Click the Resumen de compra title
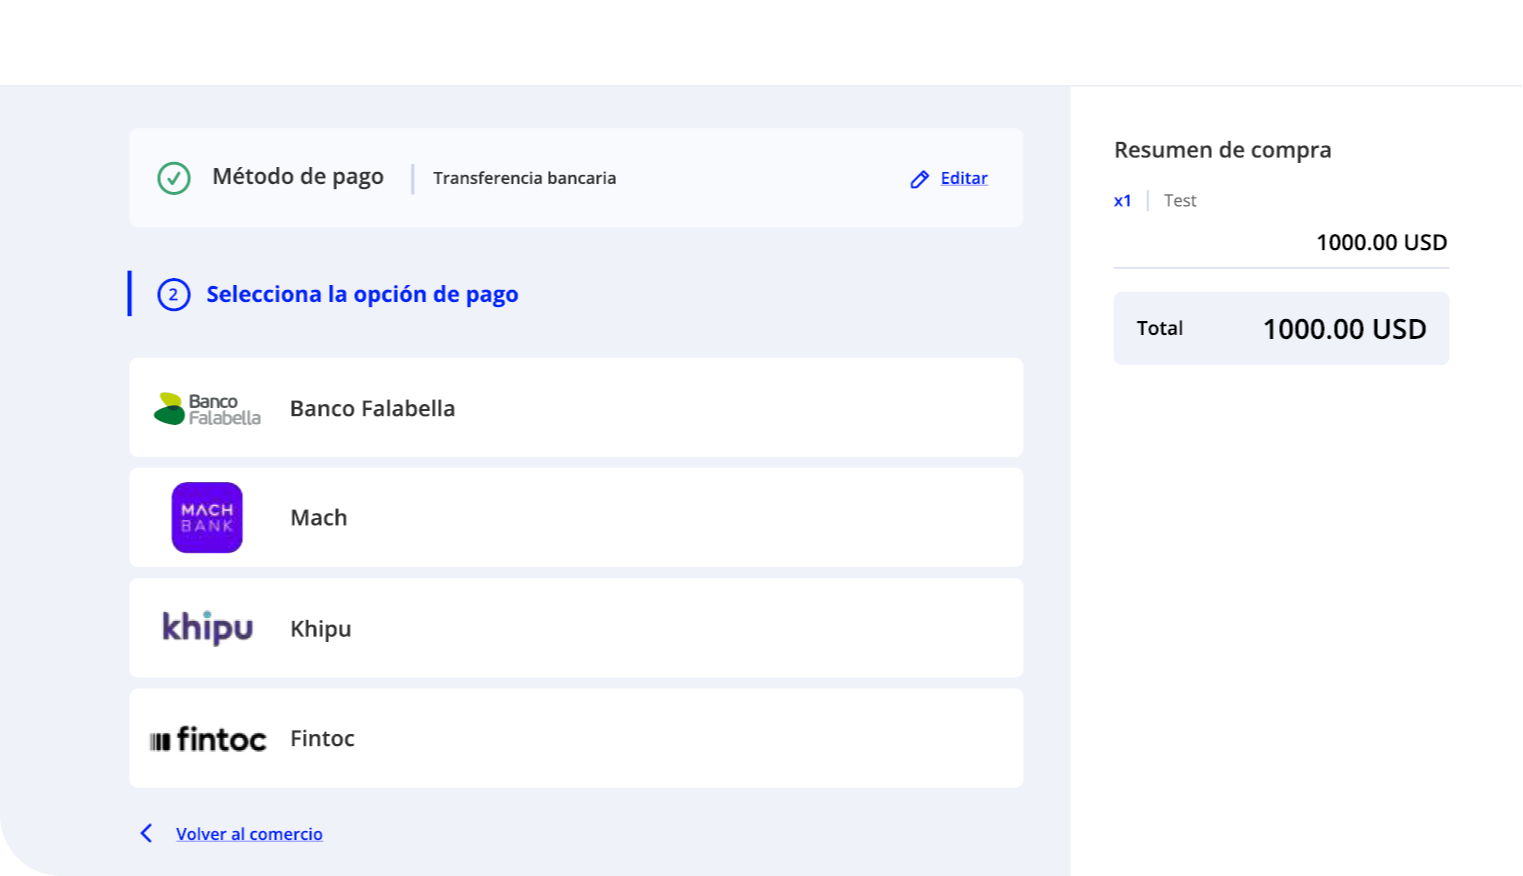Image resolution: width=1523 pixels, height=876 pixels. (x=1222, y=150)
